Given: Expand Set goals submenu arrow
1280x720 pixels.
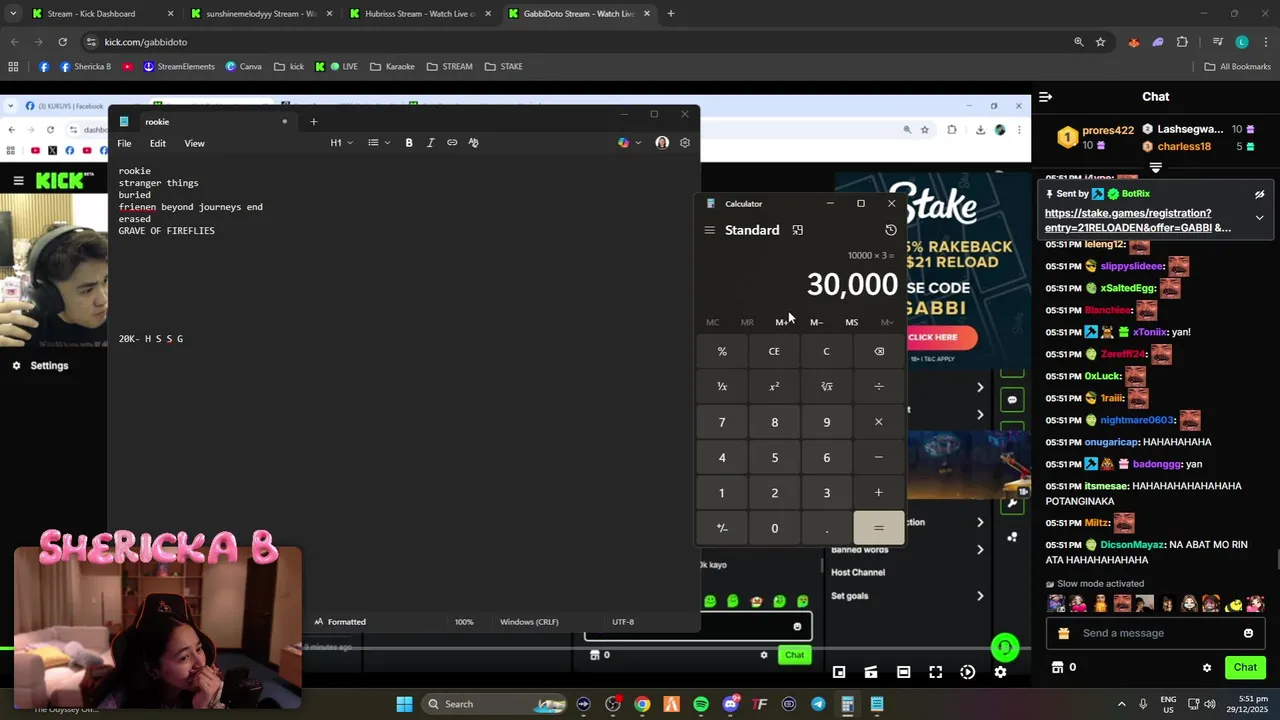Looking at the screenshot, I should (x=980, y=596).
